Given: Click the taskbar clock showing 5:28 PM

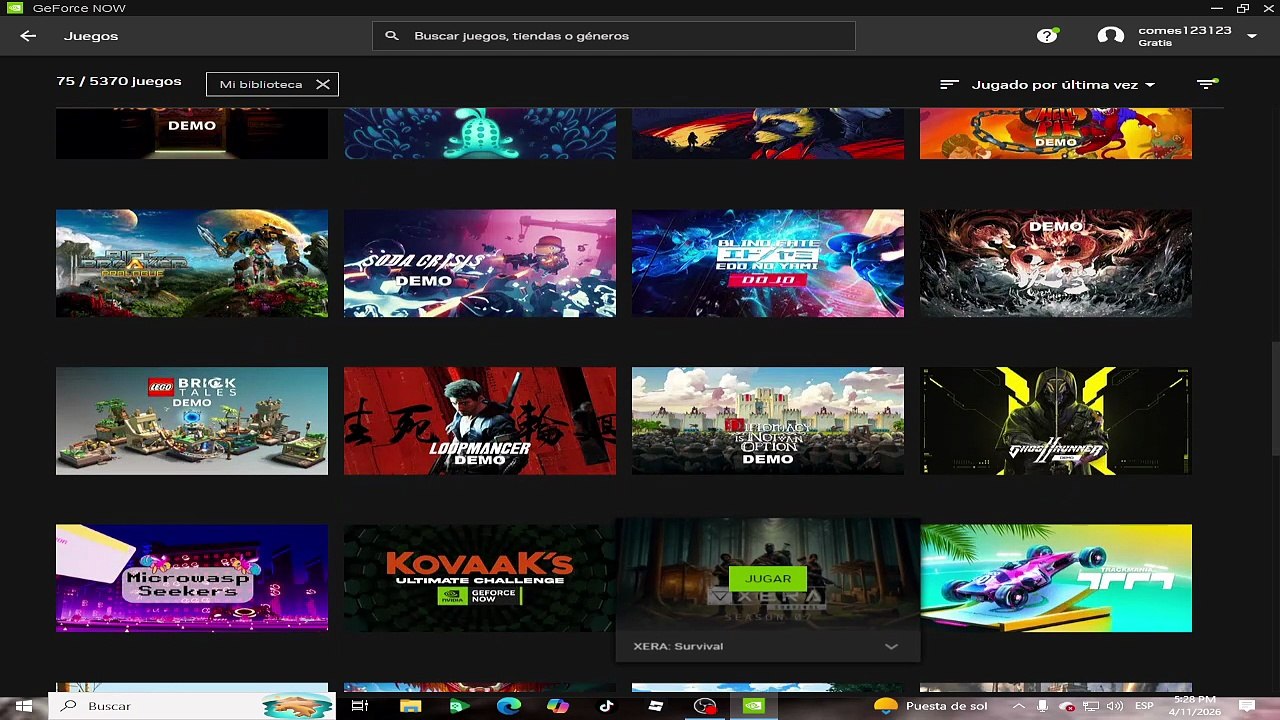Looking at the screenshot, I should tap(1195, 706).
